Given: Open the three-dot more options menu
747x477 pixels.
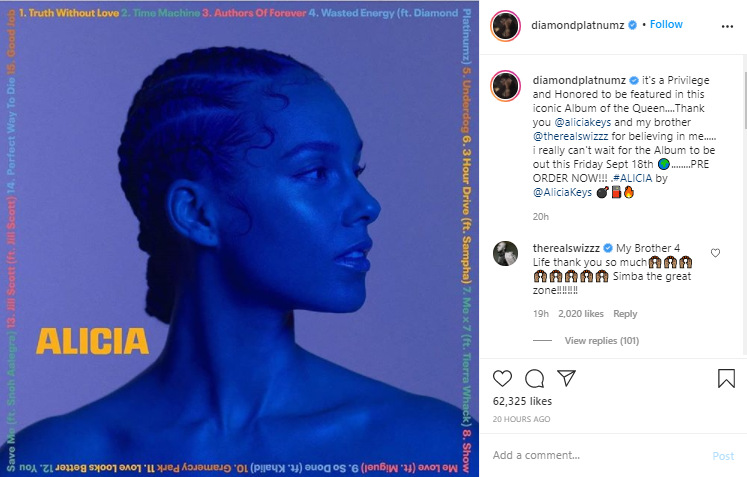Looking at the screenshot, I should (727, 26).
